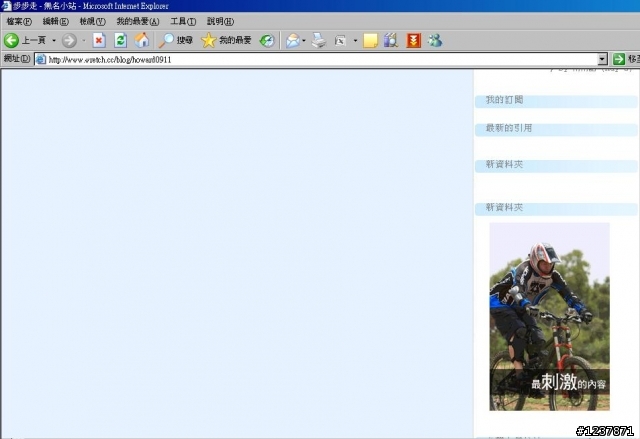640x439 pixels.
Task: Open the Edit button dropdown arrow
Action: tap(355, 40)
